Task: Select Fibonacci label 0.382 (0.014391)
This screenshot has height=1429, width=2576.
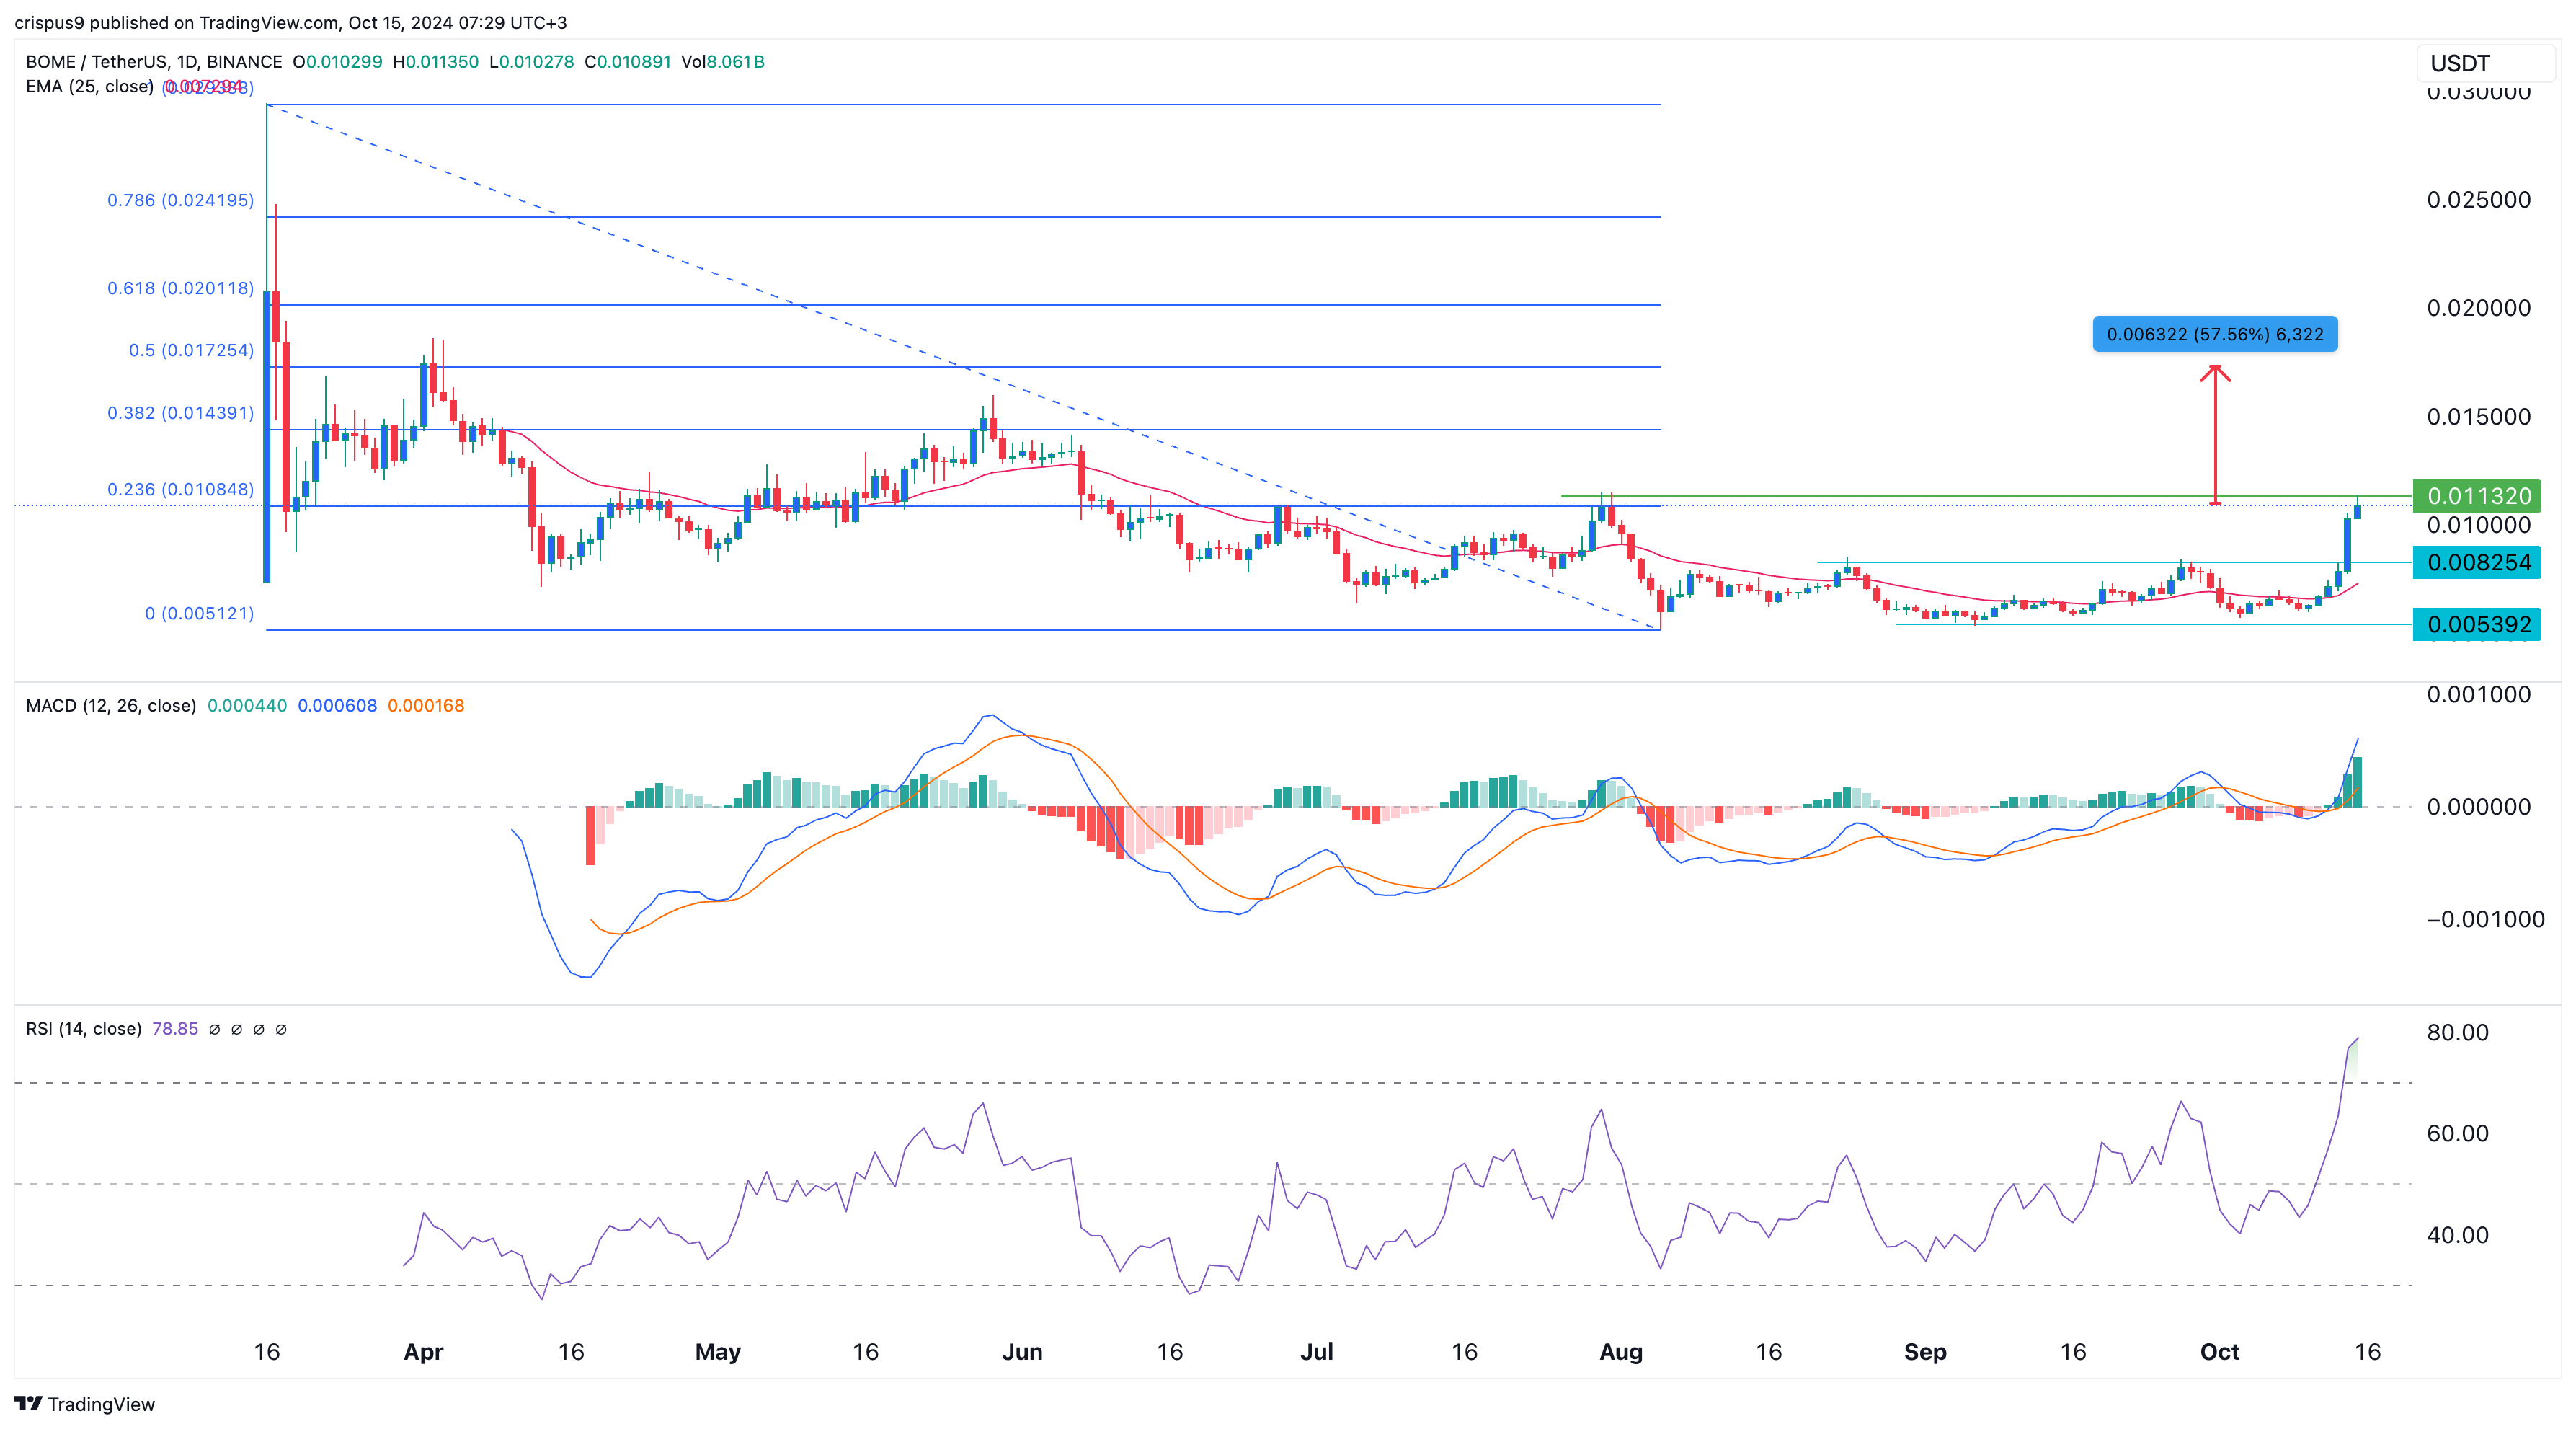Action: click(x=181, y=413)
